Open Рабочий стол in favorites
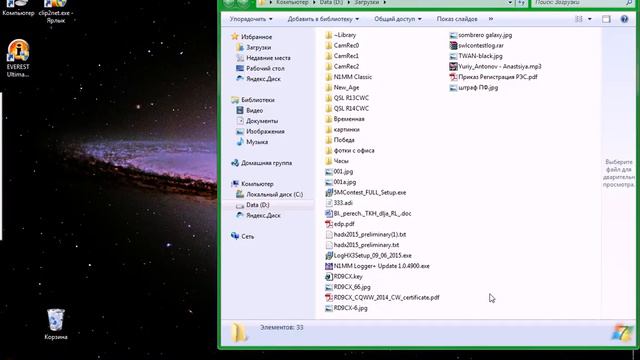 [260, 69]
